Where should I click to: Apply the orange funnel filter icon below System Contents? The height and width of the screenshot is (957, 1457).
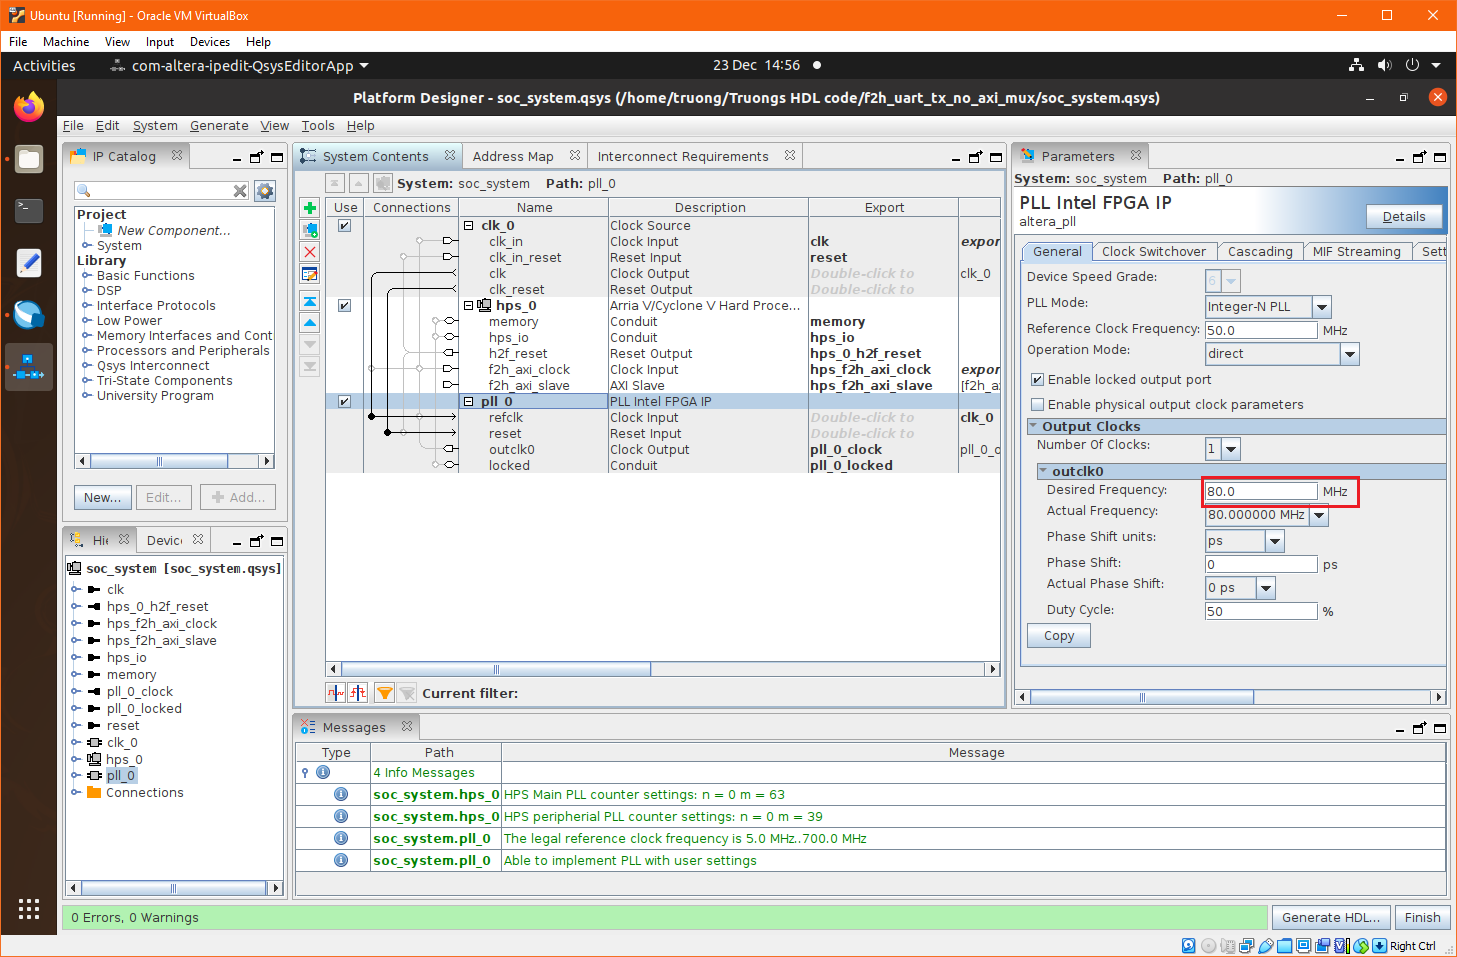coord(384,692)
